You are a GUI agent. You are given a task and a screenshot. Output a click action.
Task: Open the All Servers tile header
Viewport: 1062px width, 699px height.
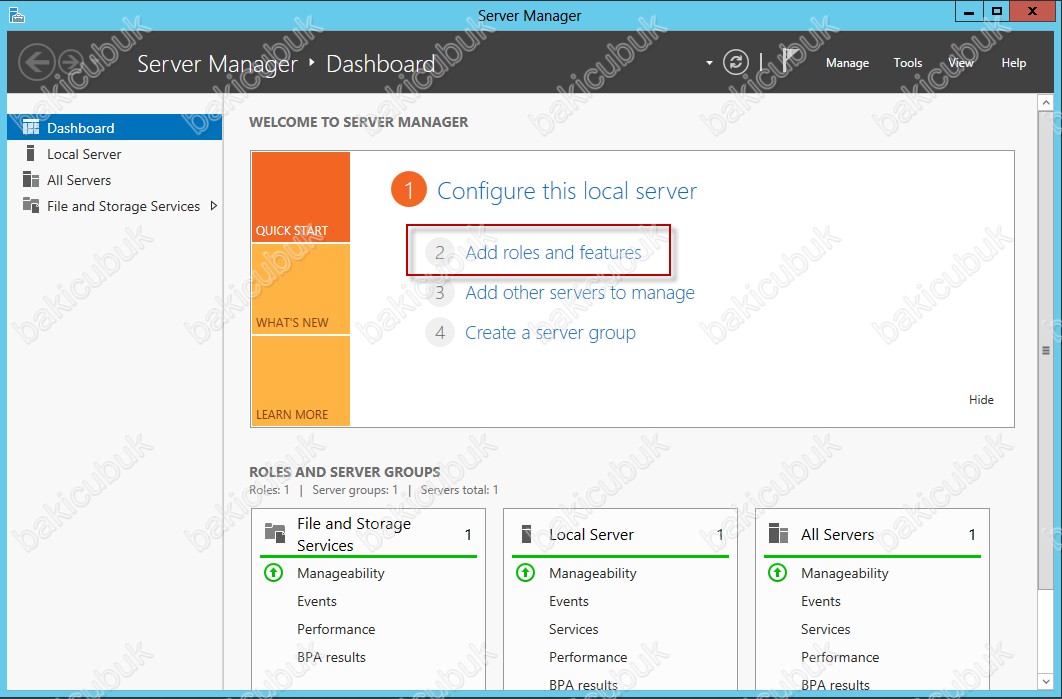pos(872,534)
